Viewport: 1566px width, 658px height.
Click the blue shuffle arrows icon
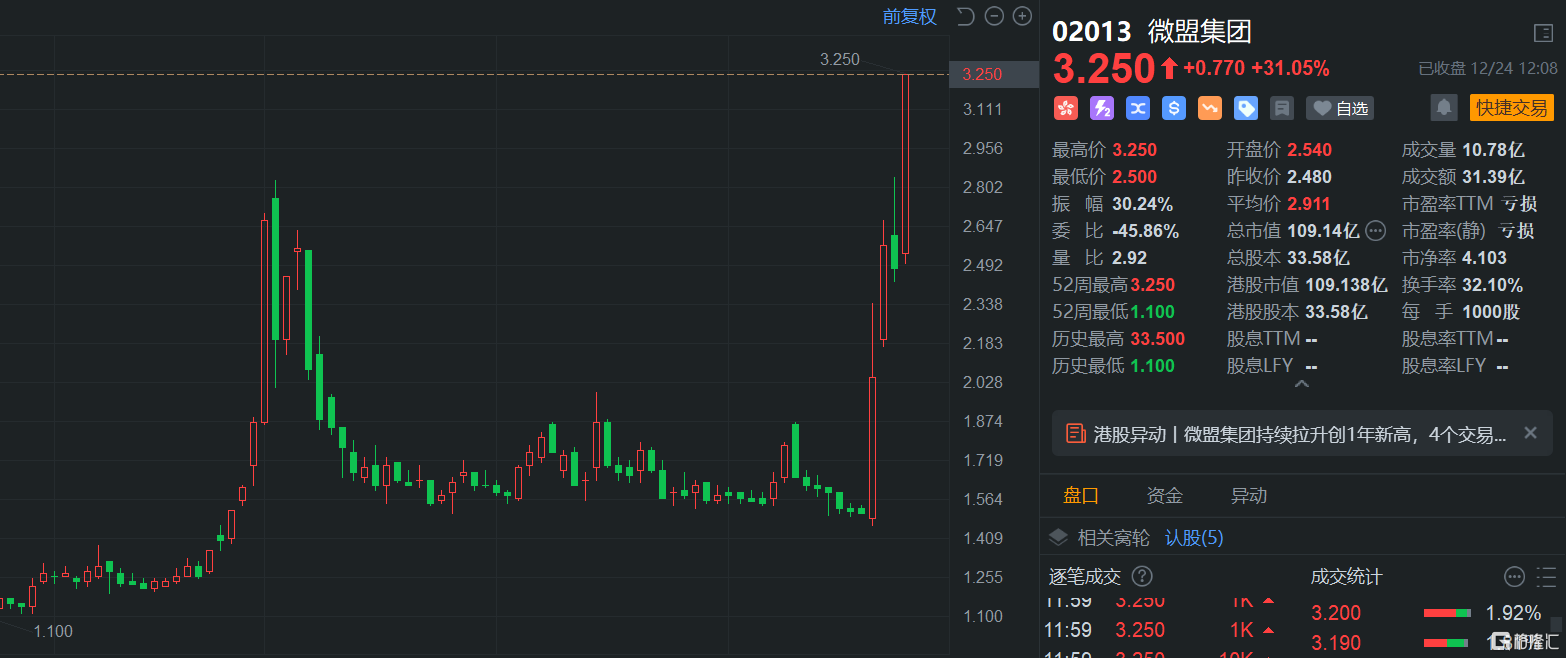point(1137,108)
